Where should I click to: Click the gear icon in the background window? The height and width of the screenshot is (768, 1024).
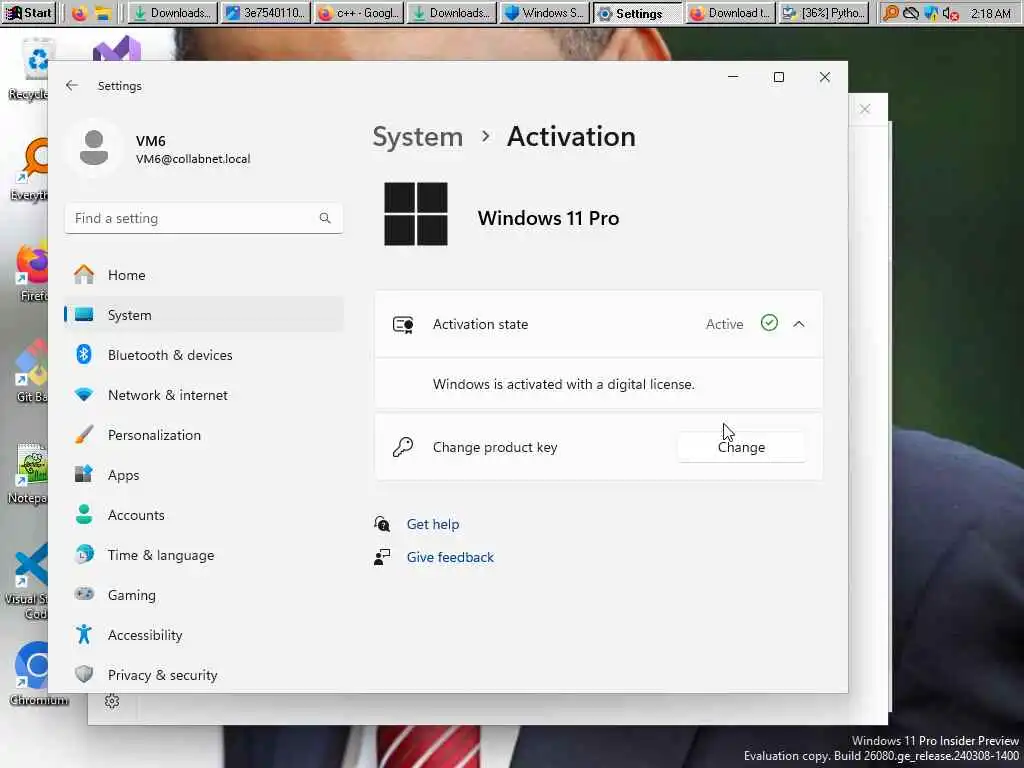112,701
